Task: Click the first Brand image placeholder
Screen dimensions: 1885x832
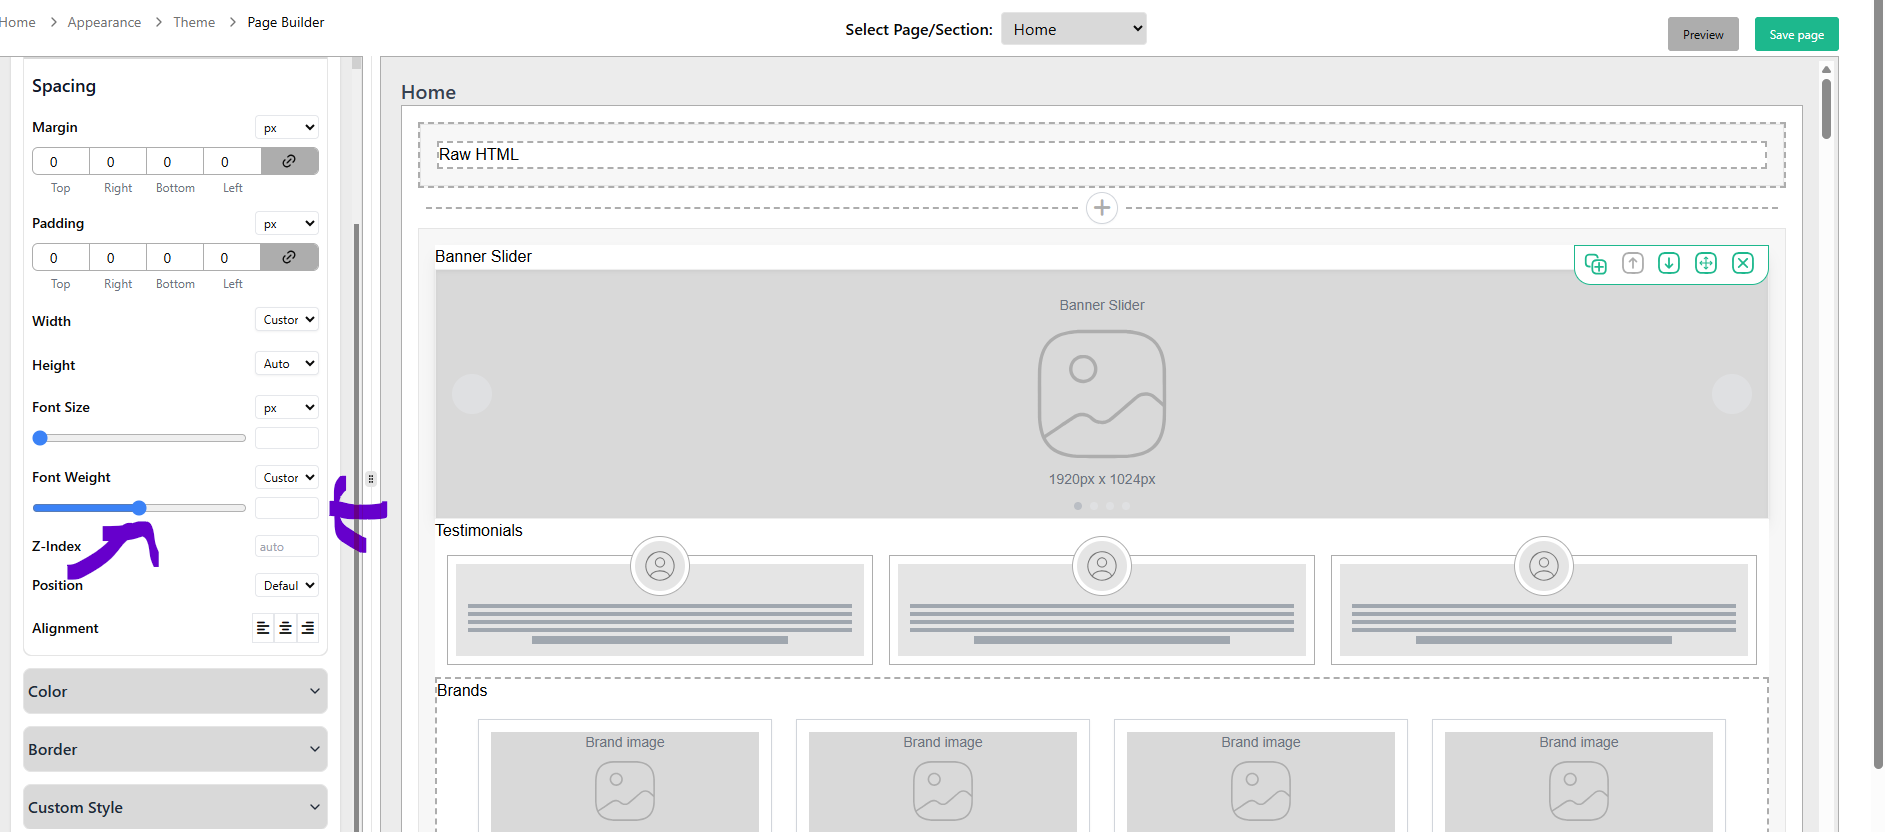Action: tap(625, 781)
